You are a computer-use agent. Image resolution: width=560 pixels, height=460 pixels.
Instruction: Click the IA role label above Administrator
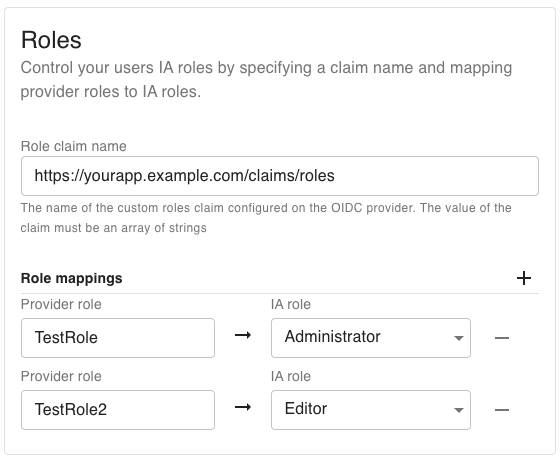[x=291, y=304]
